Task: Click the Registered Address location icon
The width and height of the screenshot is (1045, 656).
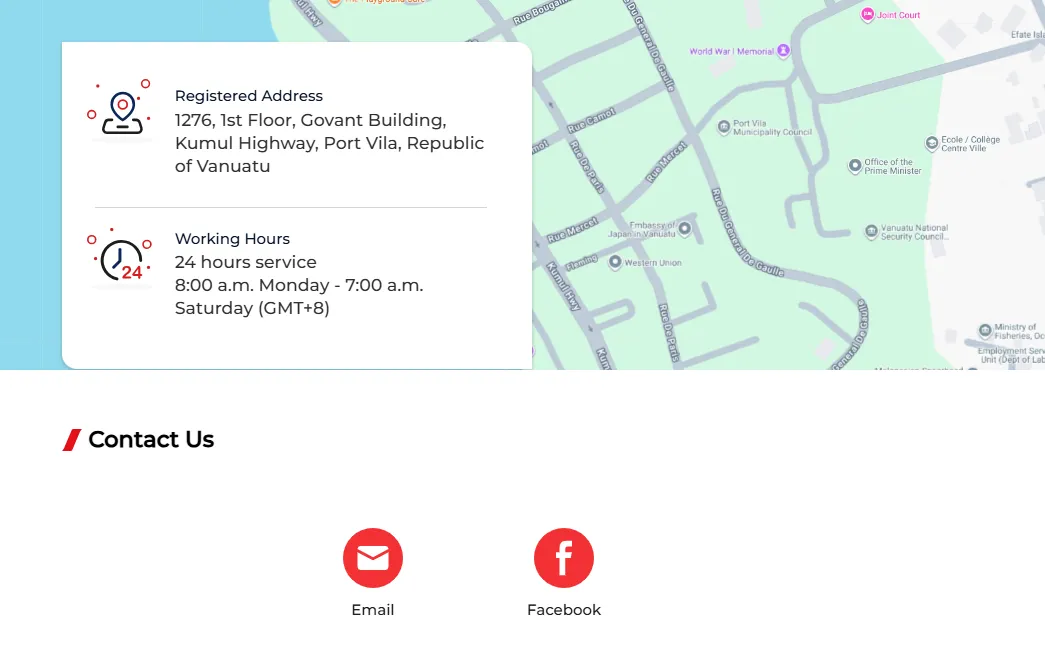Action: pyautogui.click(x=122, y=111)
